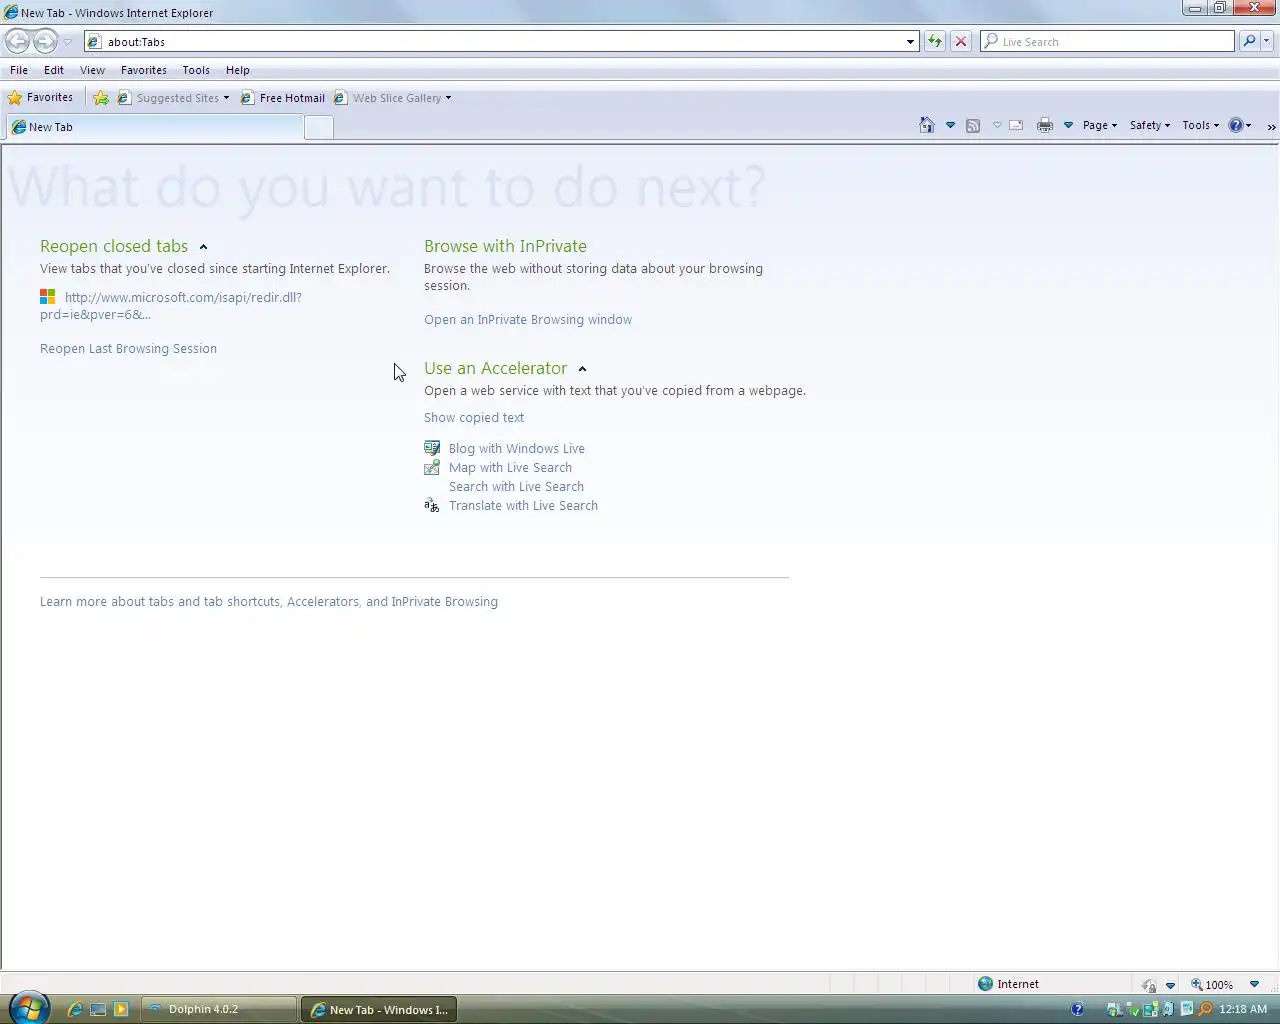This screenshot has height=1024, width=1280.
Task: Click Protected Mode lock status icon
Action: pyautogui.click(x=1149, y=985)
